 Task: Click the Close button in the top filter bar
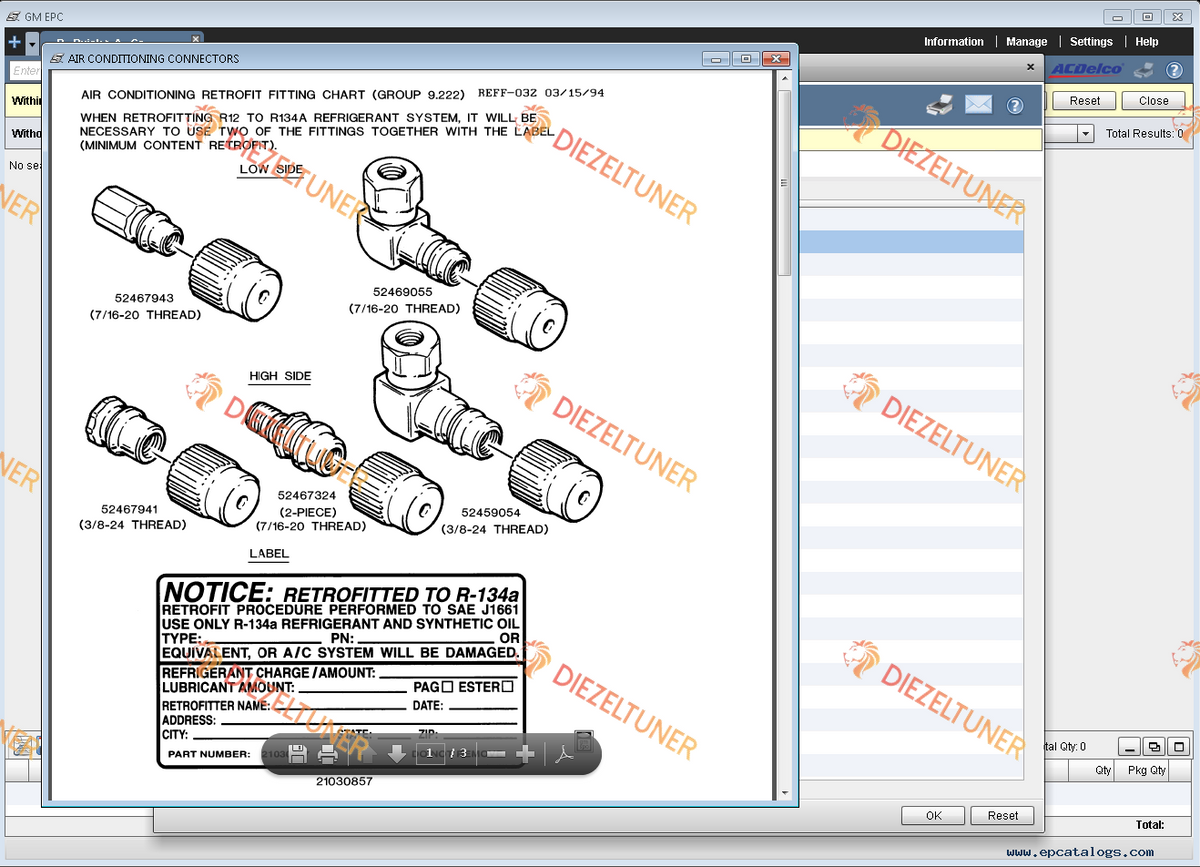[x=1153, y=101]
